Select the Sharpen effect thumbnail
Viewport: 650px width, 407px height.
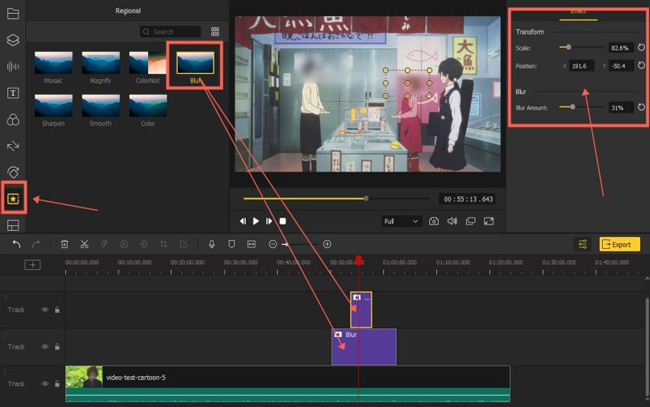(53, 105)
